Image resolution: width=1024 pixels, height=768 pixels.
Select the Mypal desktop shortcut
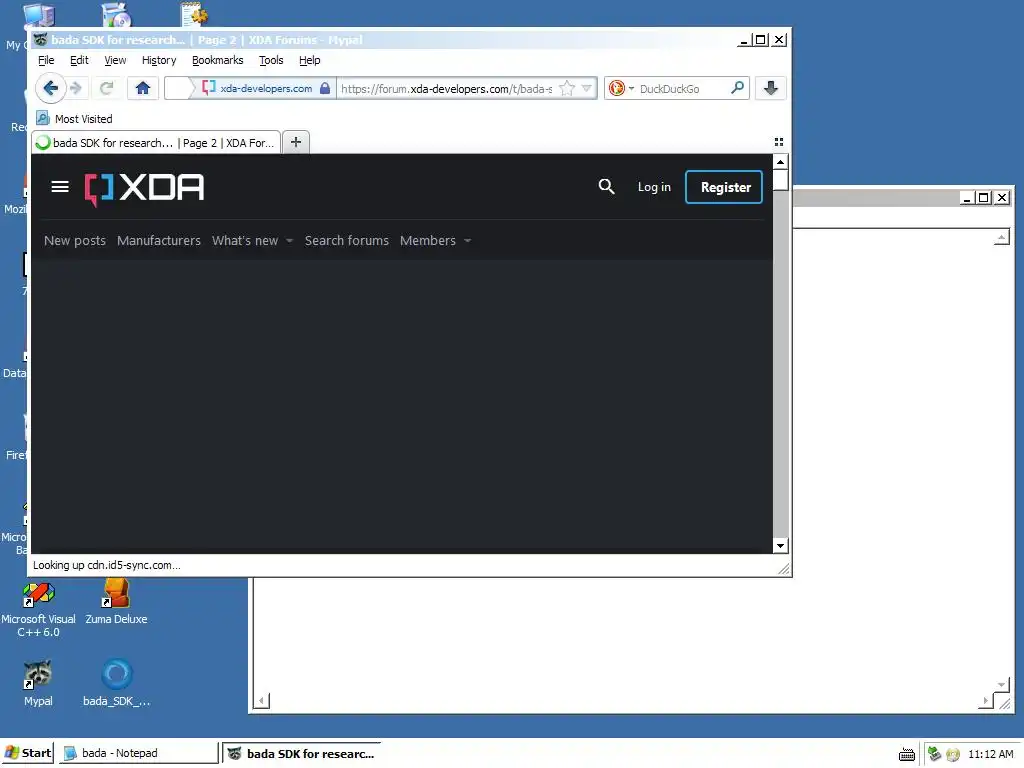click(38, 684)
